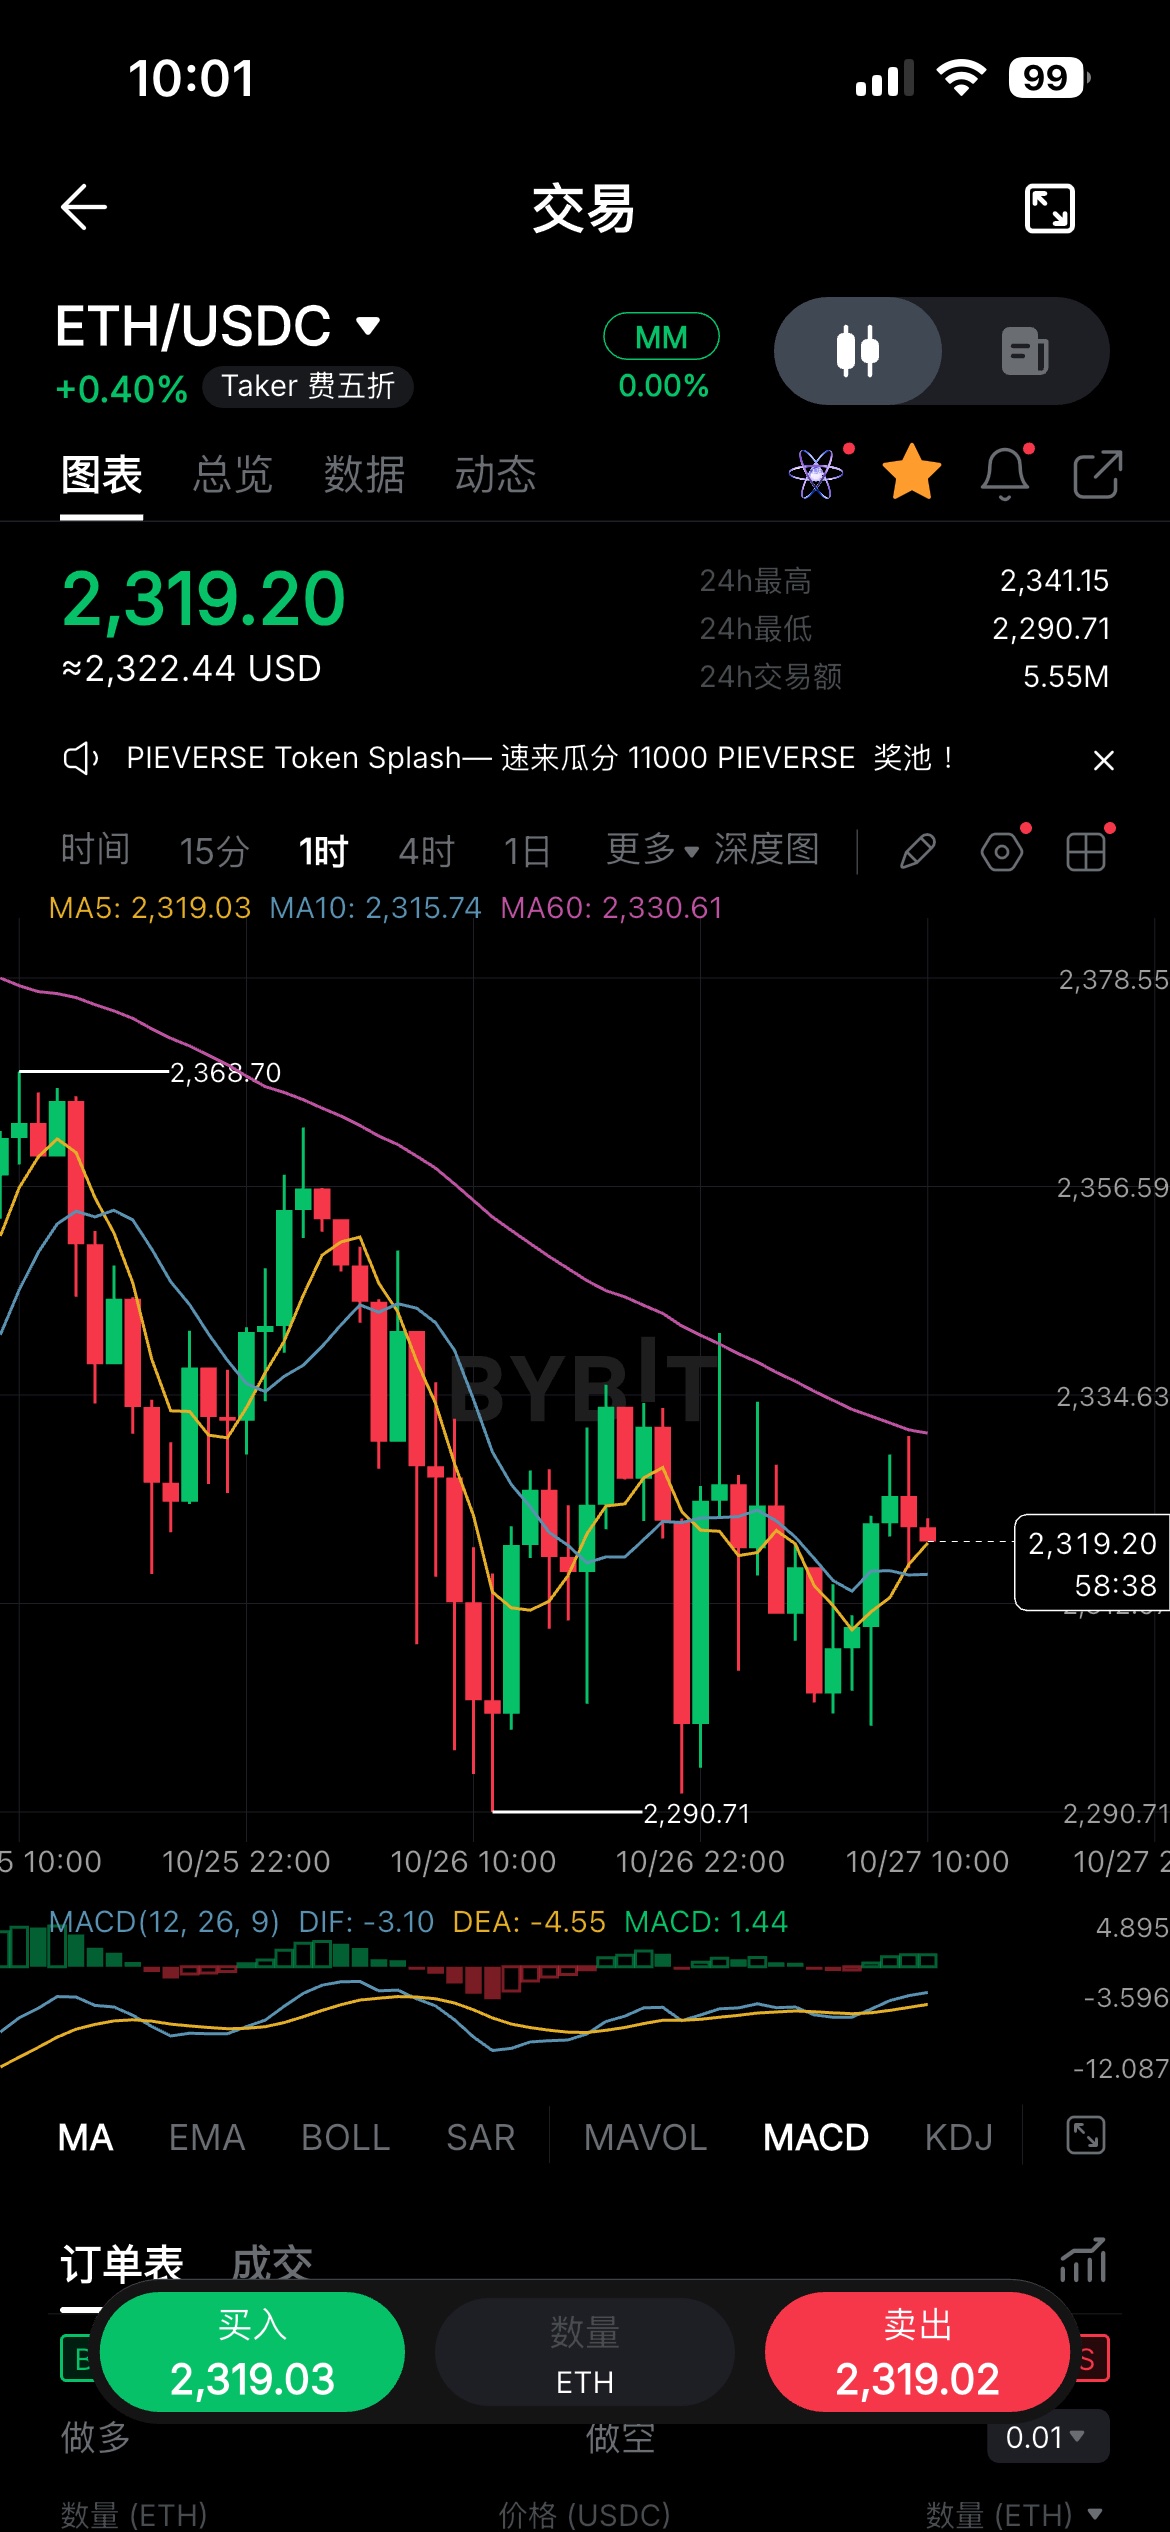Viewport: 1170px width, 2532px height.
Task: Tap the back arrow icon
Action: 84,207
